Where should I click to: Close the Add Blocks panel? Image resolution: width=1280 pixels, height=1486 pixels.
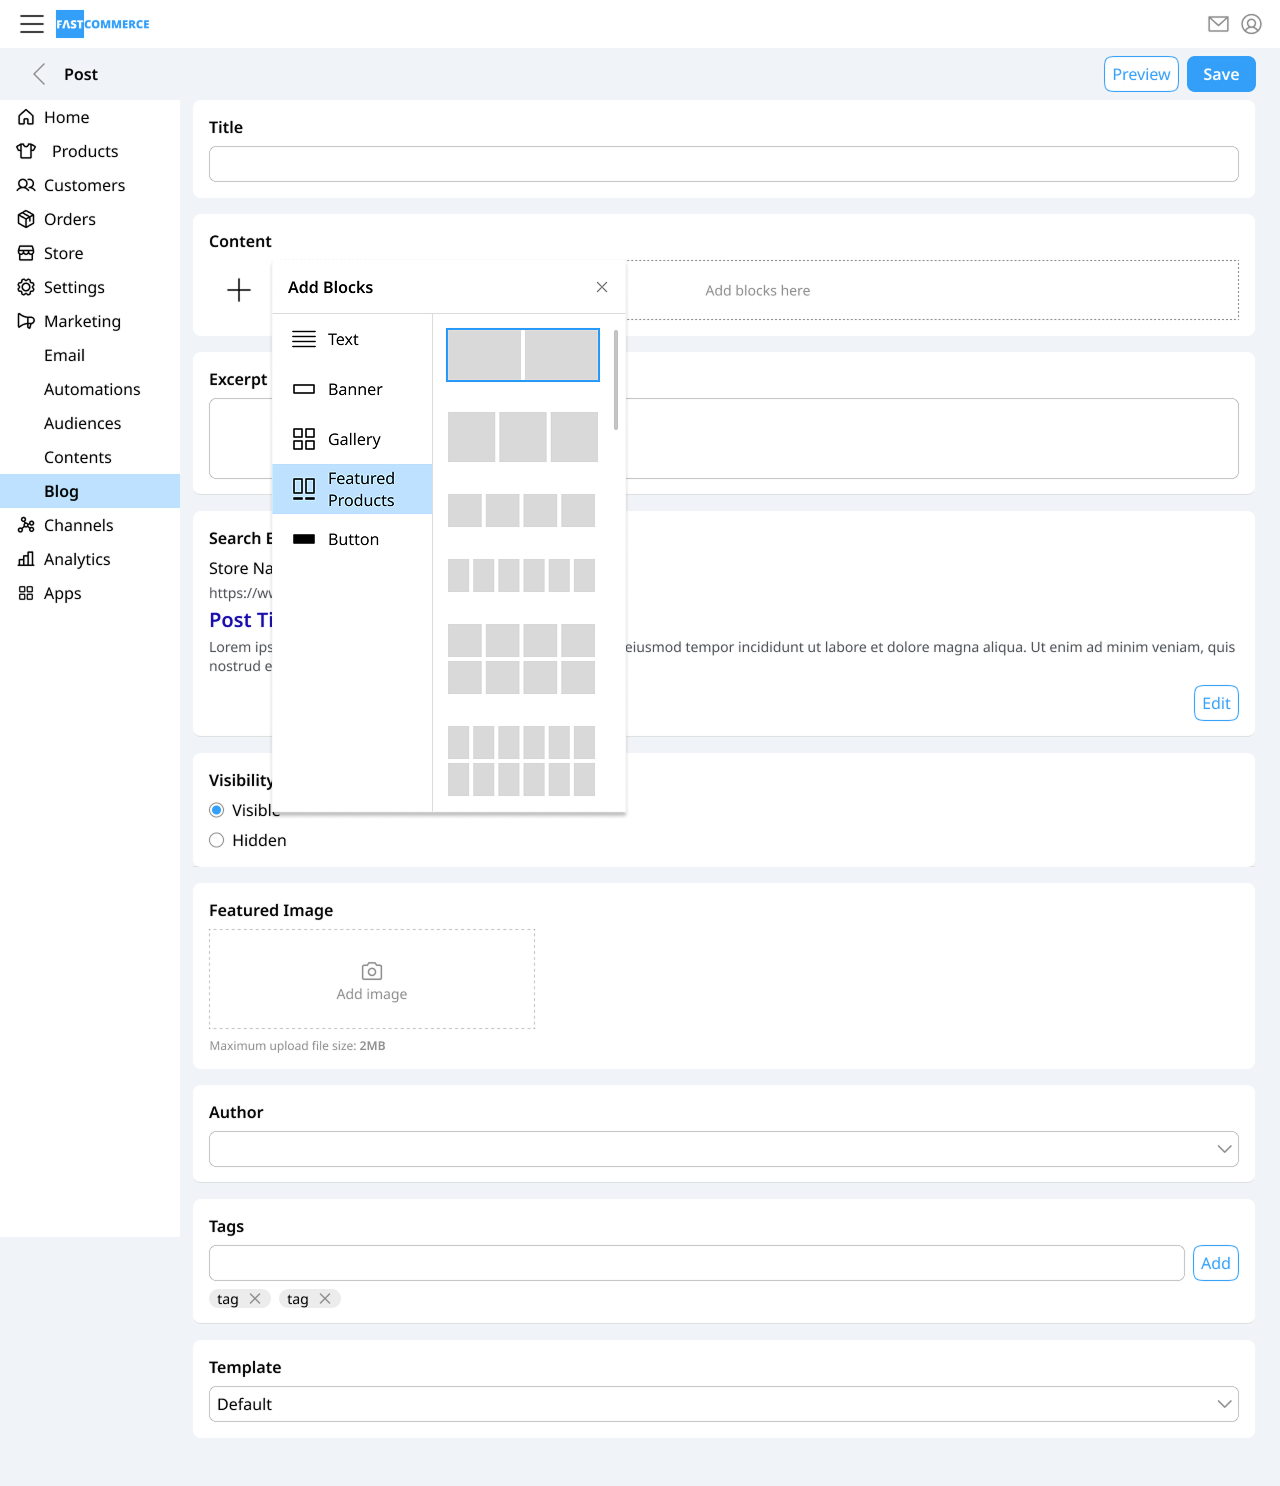(x=602, y=287)
